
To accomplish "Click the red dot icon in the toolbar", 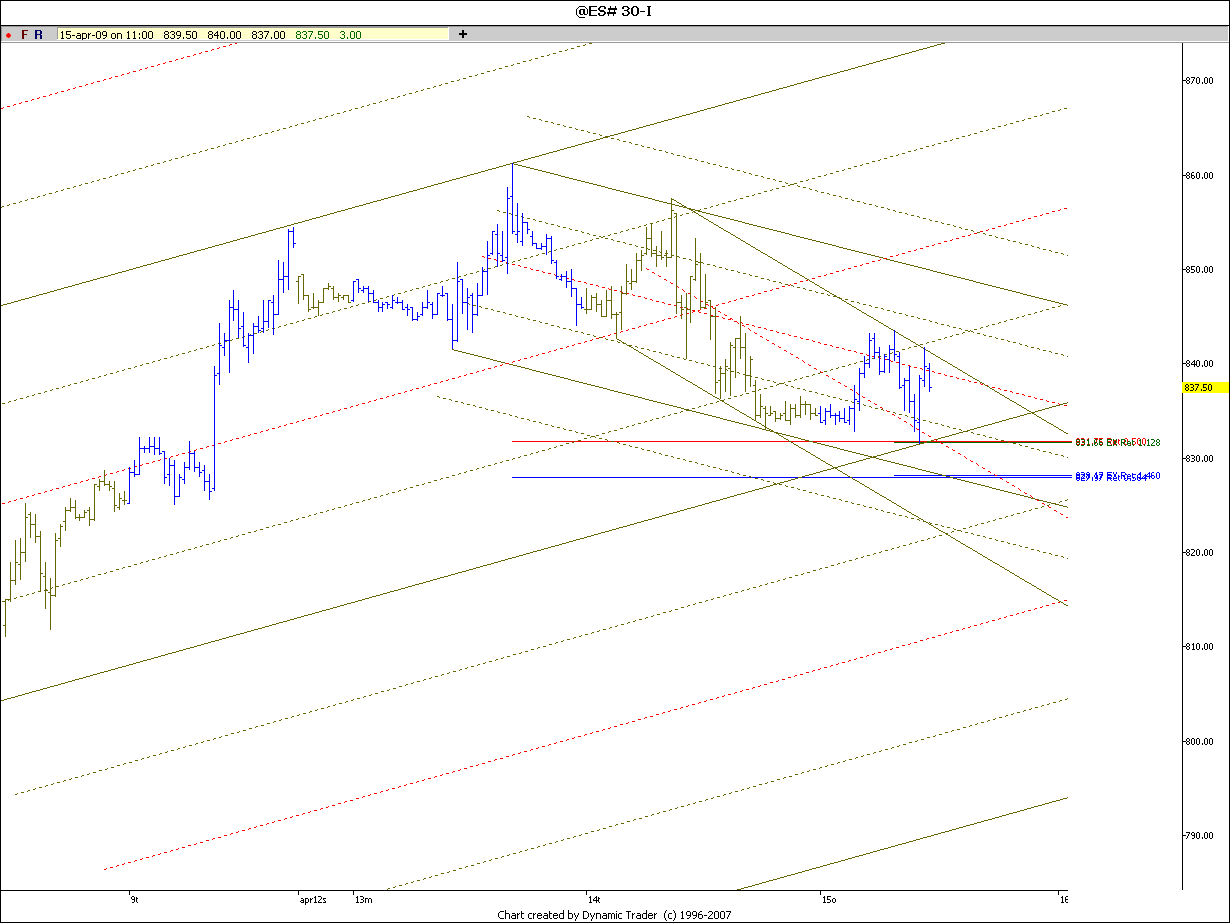I will pyautogui.click(x=8, y=35).
